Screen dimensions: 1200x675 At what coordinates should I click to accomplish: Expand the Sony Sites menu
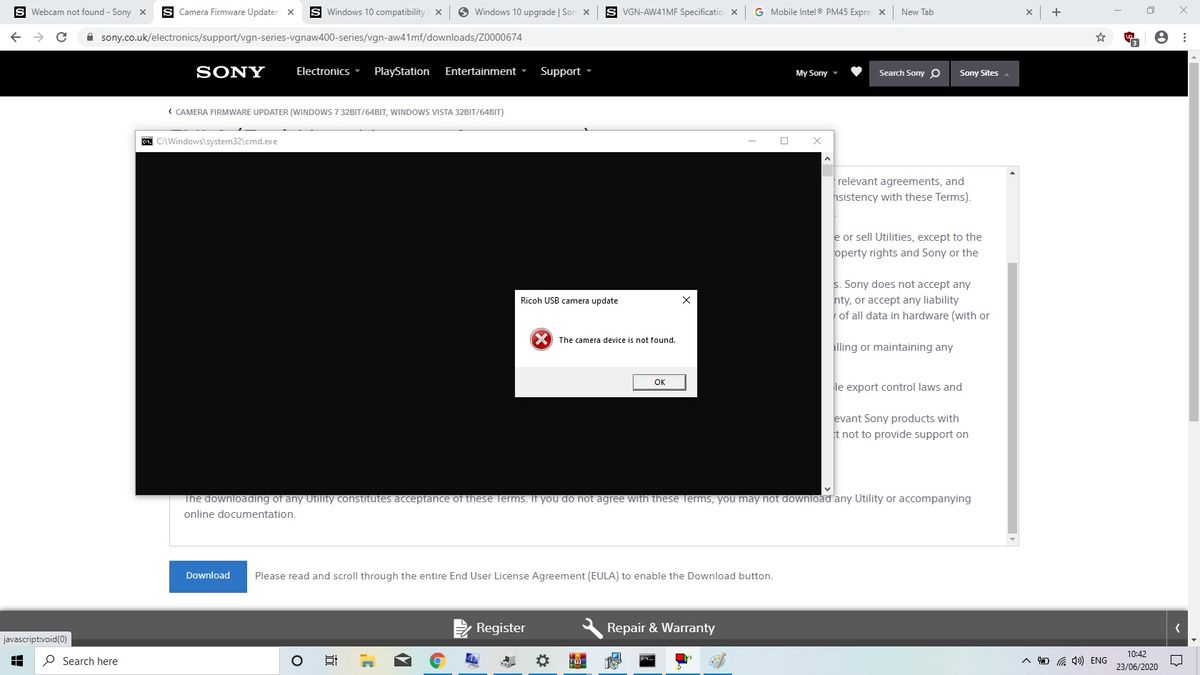pyautogui.click(x=984, y=73)
